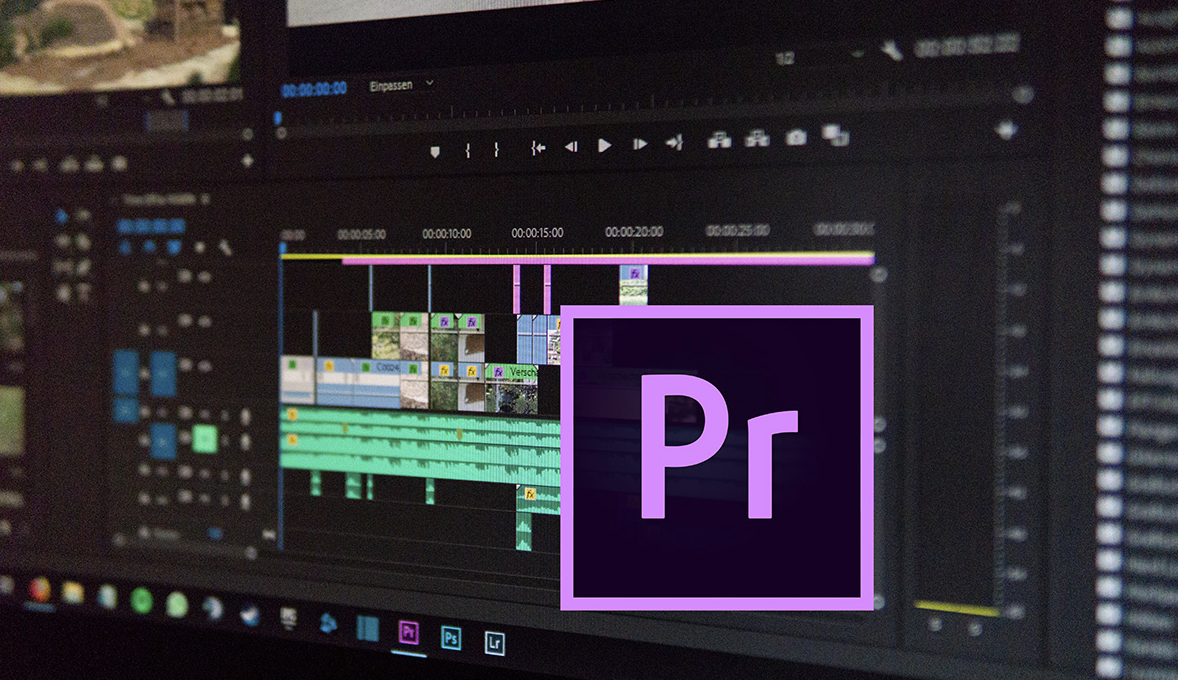Image resolution: width=1178 pixels, height=680 pixels.
Task: Open the browser icon with blue underline in taskbar
Action: tap(38, 590)
